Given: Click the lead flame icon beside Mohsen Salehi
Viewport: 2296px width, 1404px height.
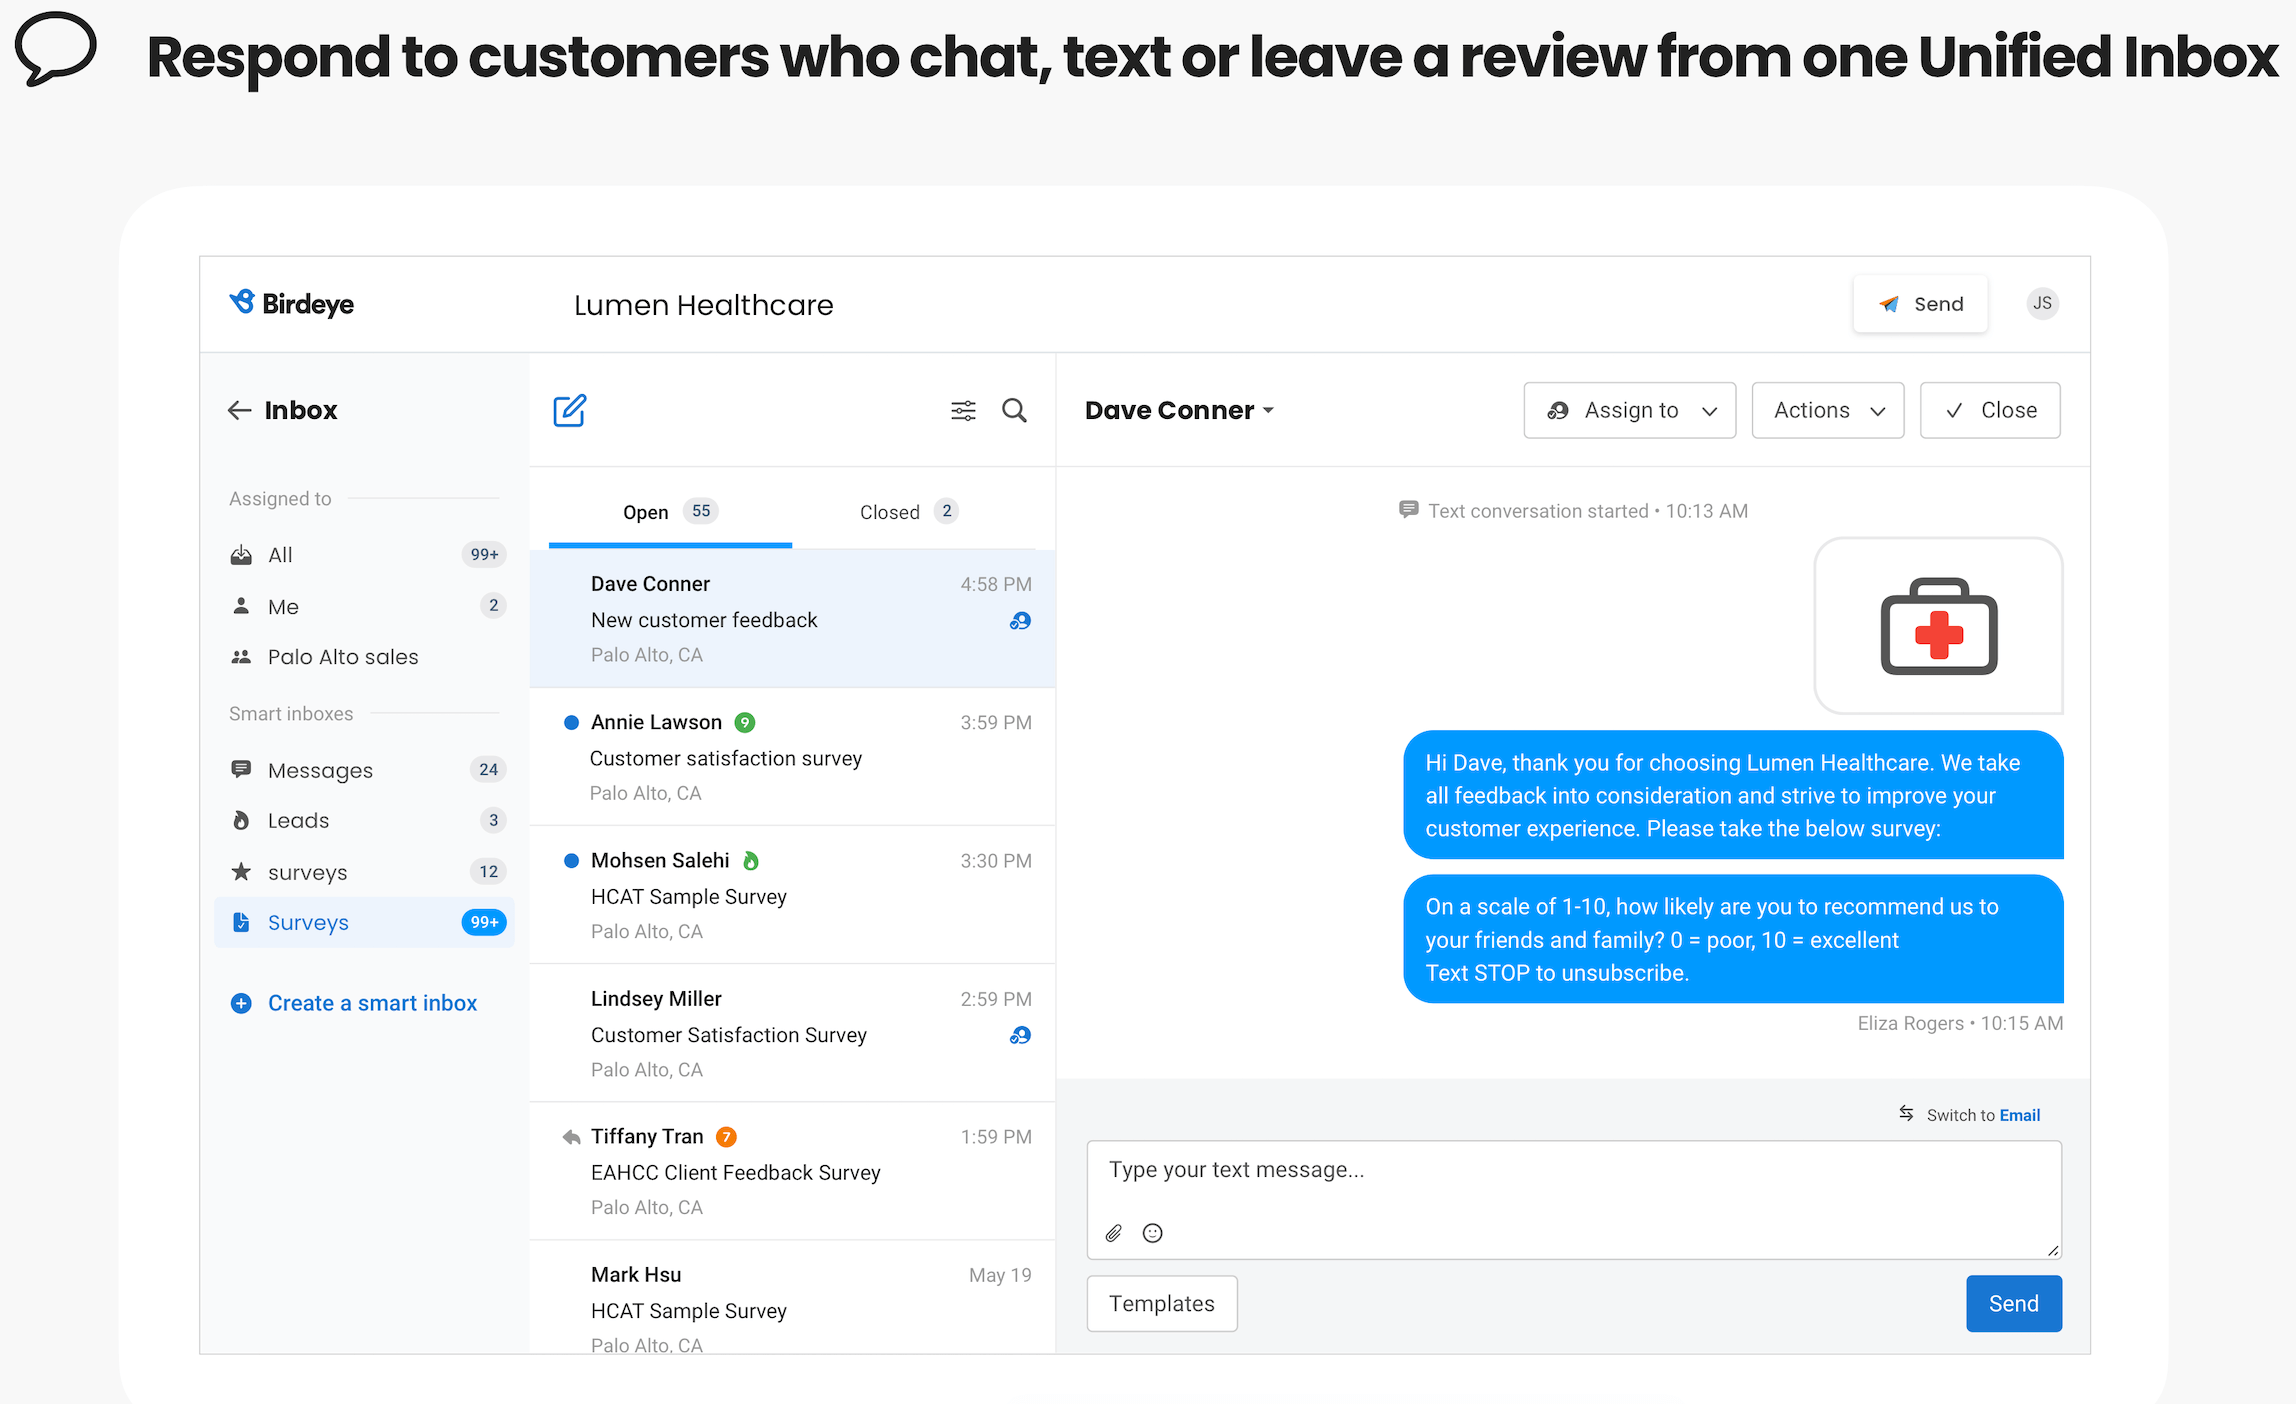Looking at the screenshot, I should (x=751, y=860).
